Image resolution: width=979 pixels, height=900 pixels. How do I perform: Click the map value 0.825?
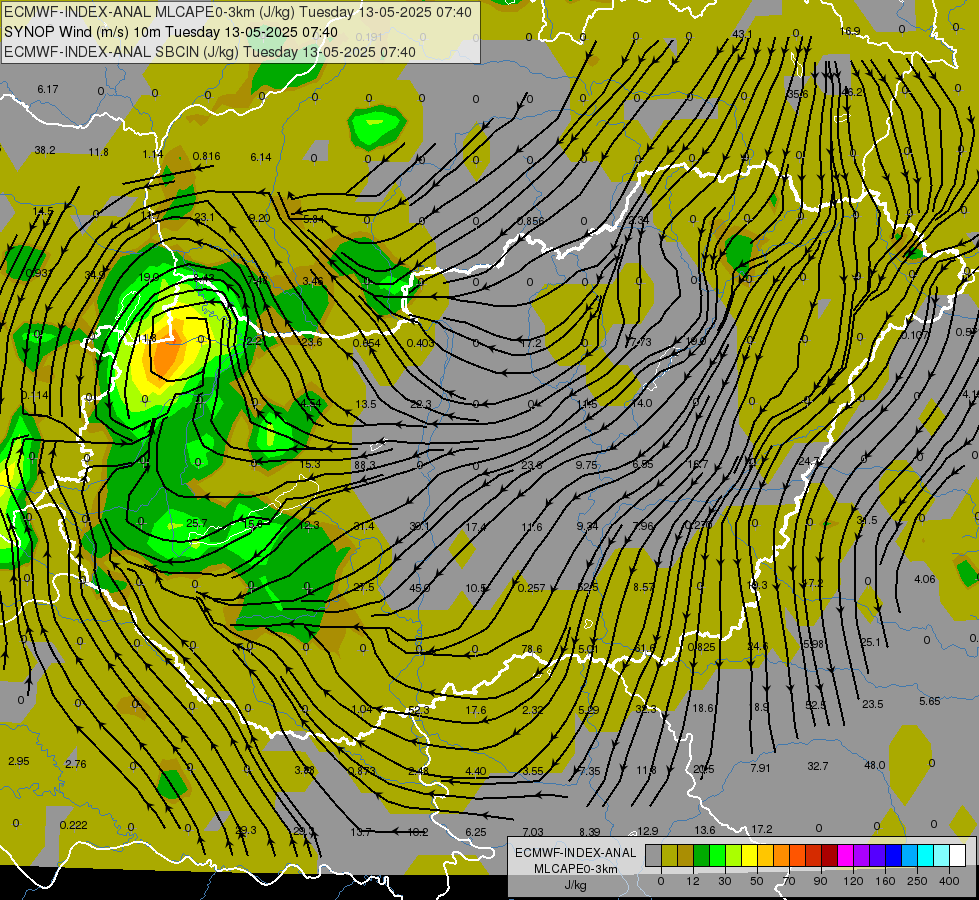[x=701, y=647]
